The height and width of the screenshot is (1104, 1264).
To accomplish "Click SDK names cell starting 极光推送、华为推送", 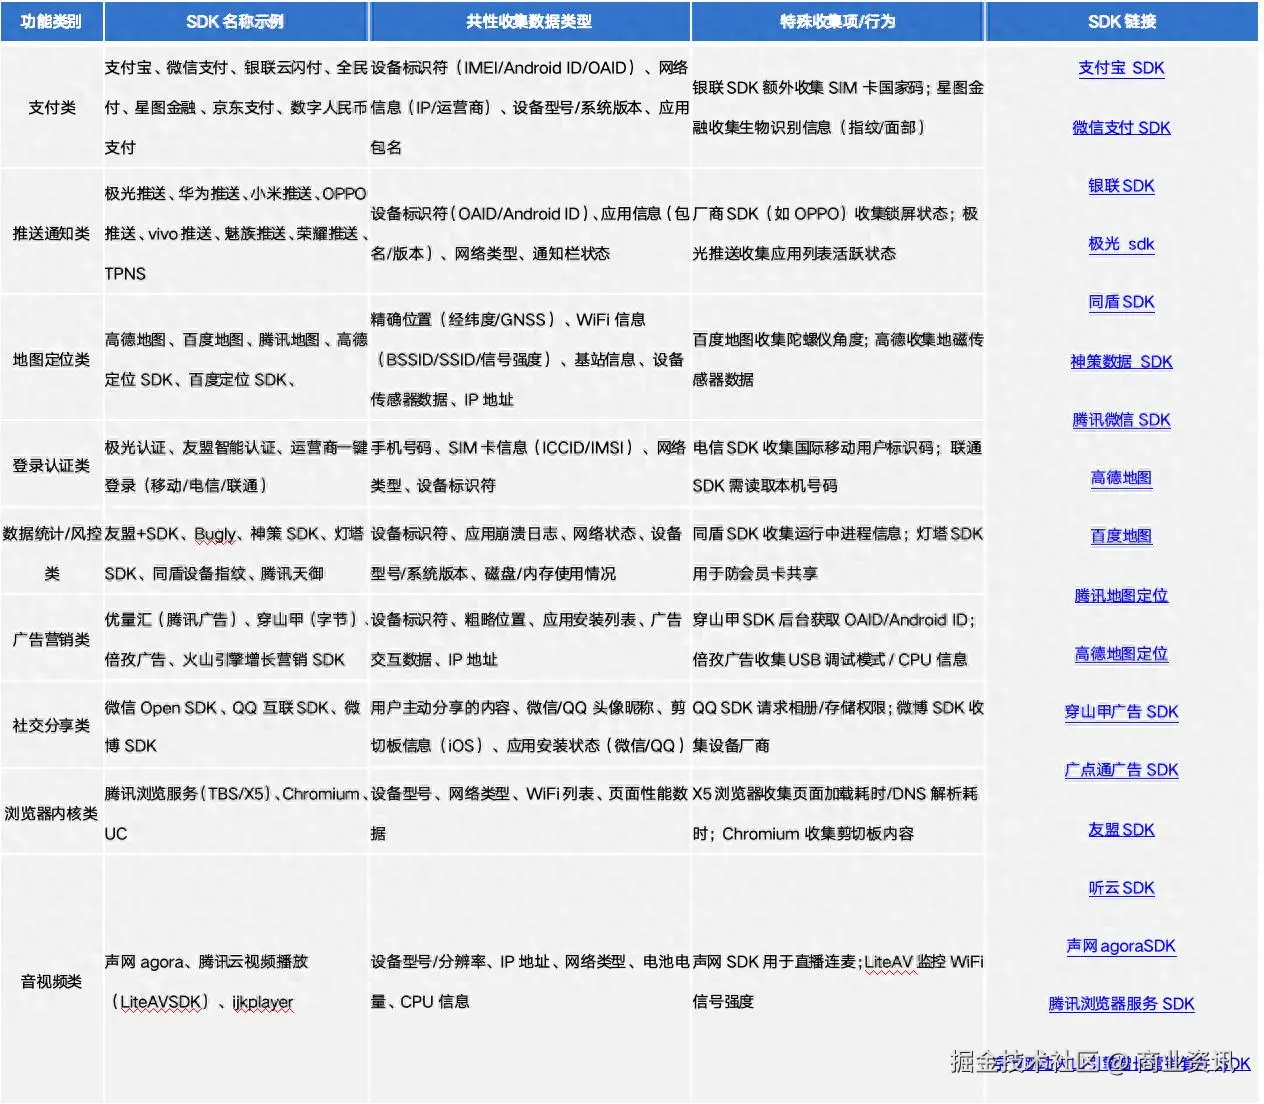I will coord(235,233).
